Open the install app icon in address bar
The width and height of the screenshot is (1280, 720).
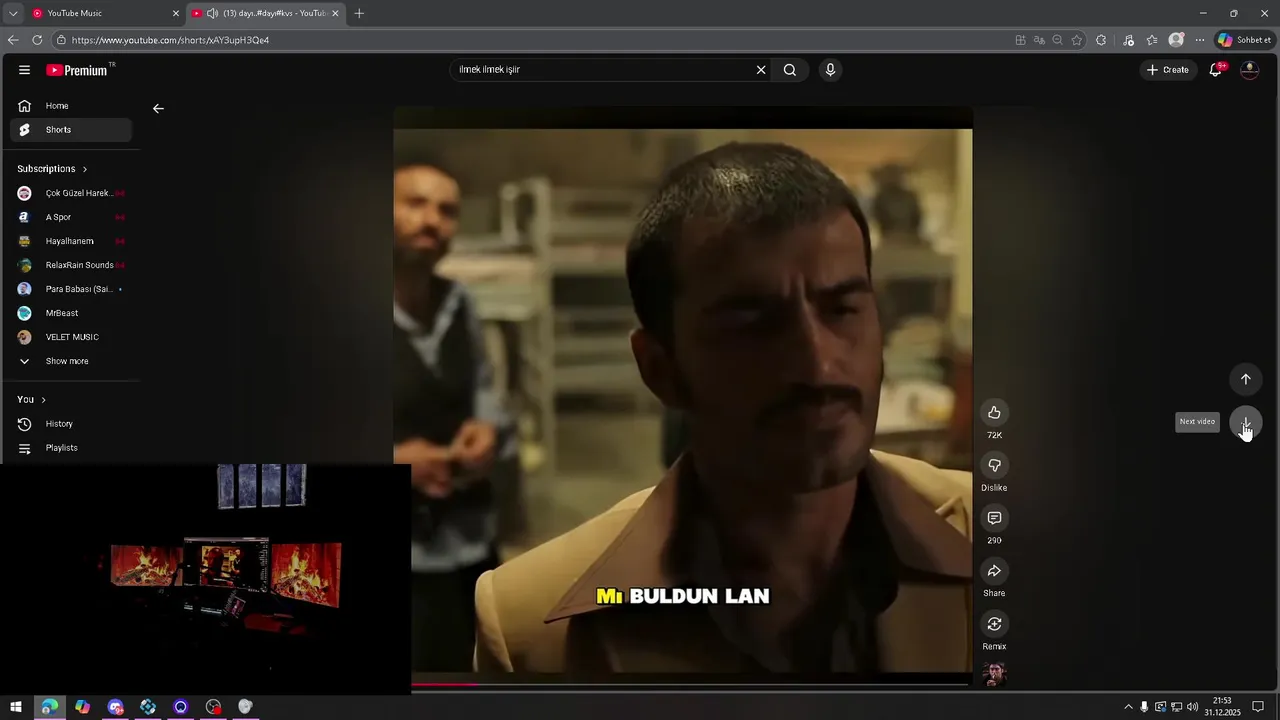tap(1020, 40)
